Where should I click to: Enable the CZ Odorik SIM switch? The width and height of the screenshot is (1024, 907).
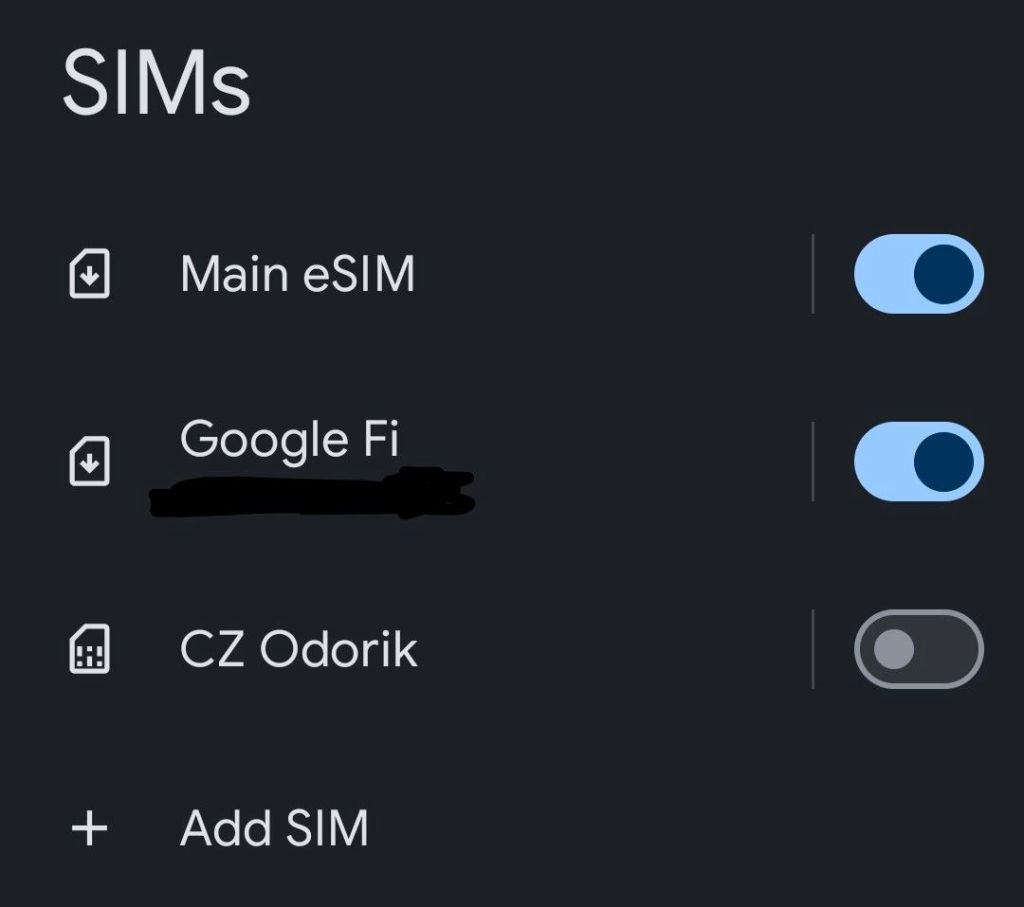[x=918, y=649]
